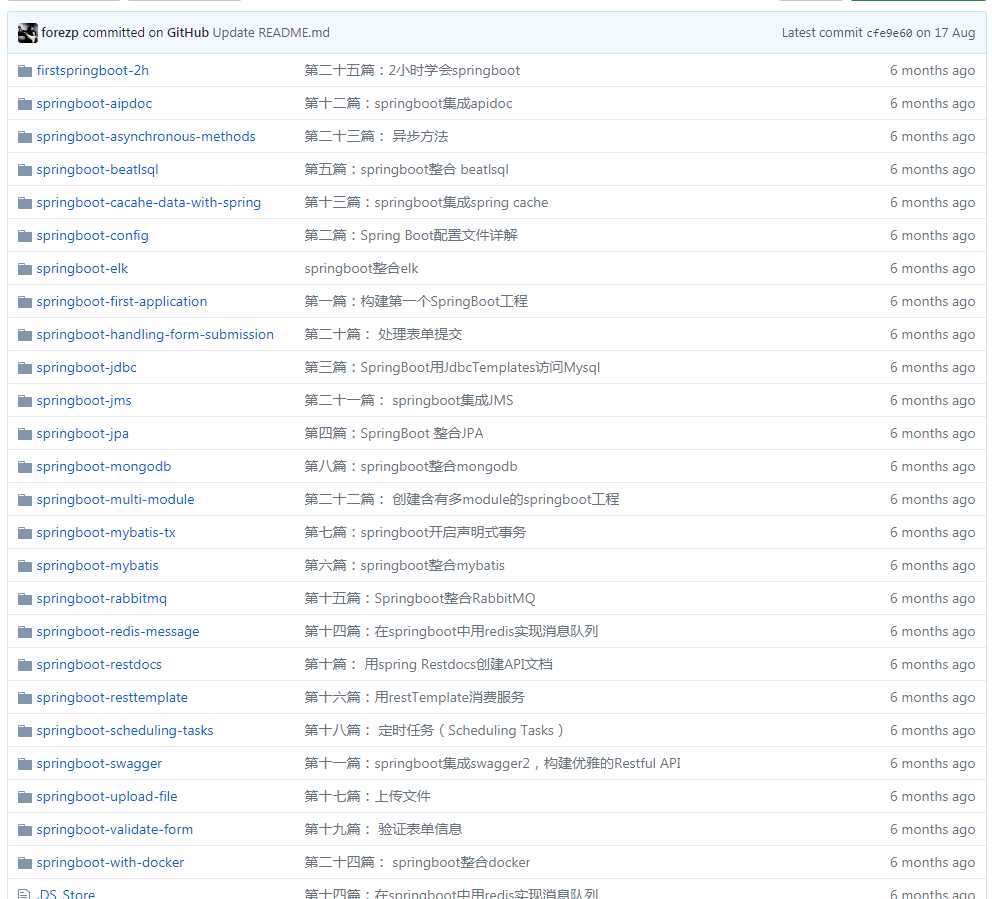Click folder icon beside springboot-jms
This screenshot has height=899, width=992.
25,400
